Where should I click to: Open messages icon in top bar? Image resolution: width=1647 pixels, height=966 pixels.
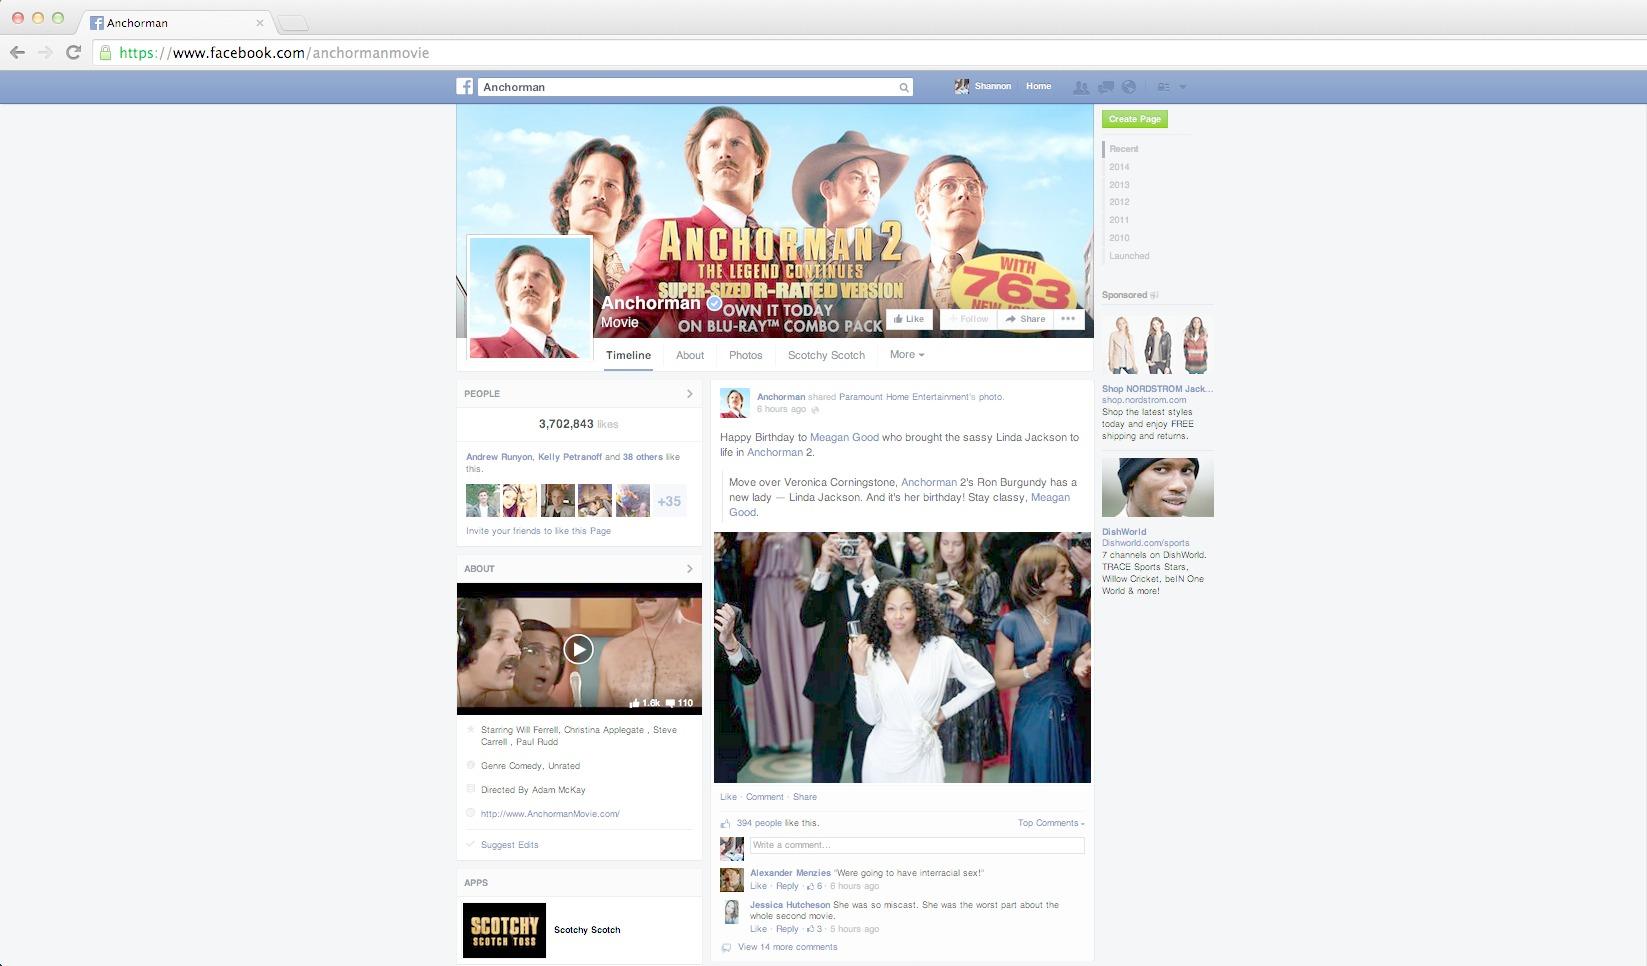coord(1106,87)
